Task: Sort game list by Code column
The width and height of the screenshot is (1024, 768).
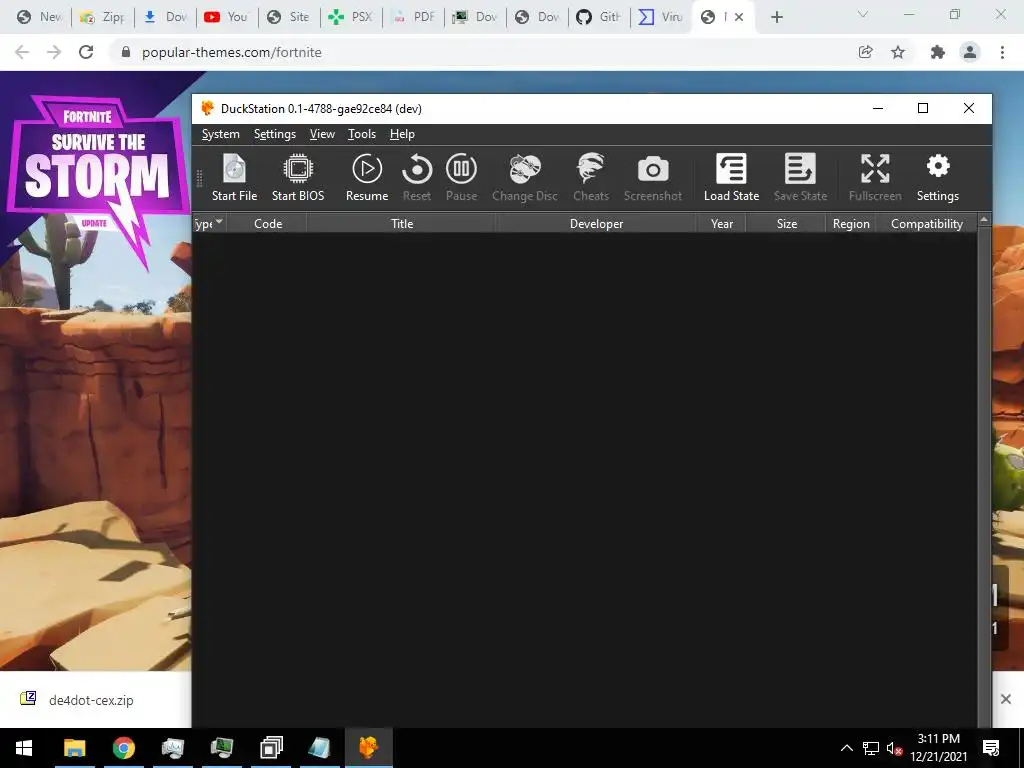Action: [x=268, y=223]
